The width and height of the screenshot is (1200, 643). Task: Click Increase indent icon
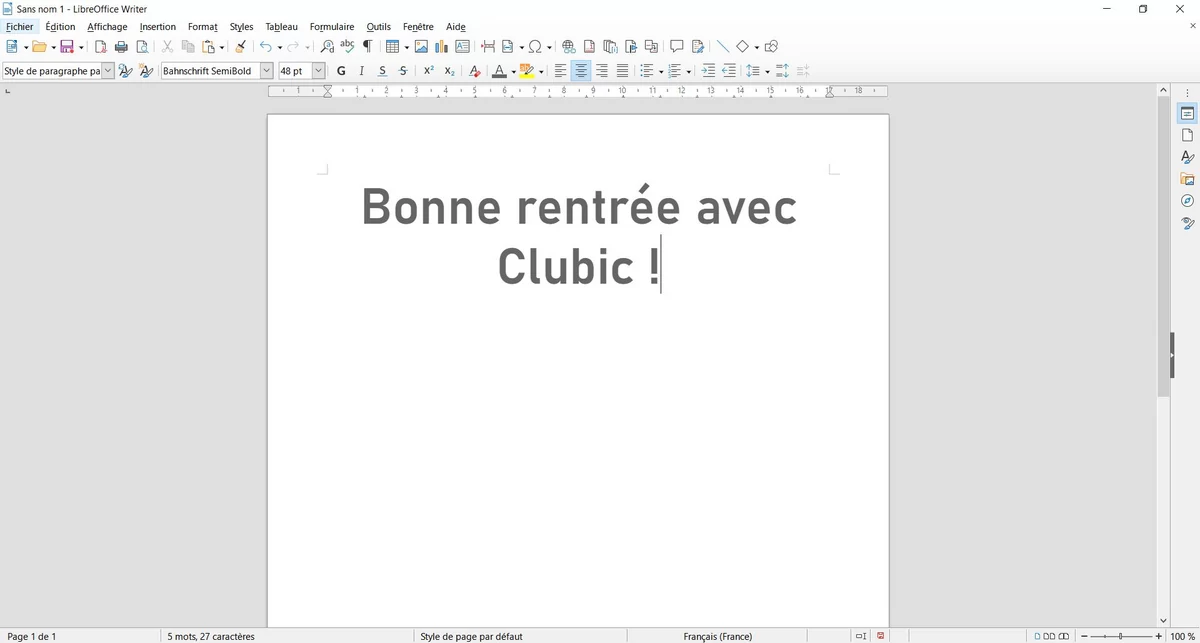click(708, 71)
